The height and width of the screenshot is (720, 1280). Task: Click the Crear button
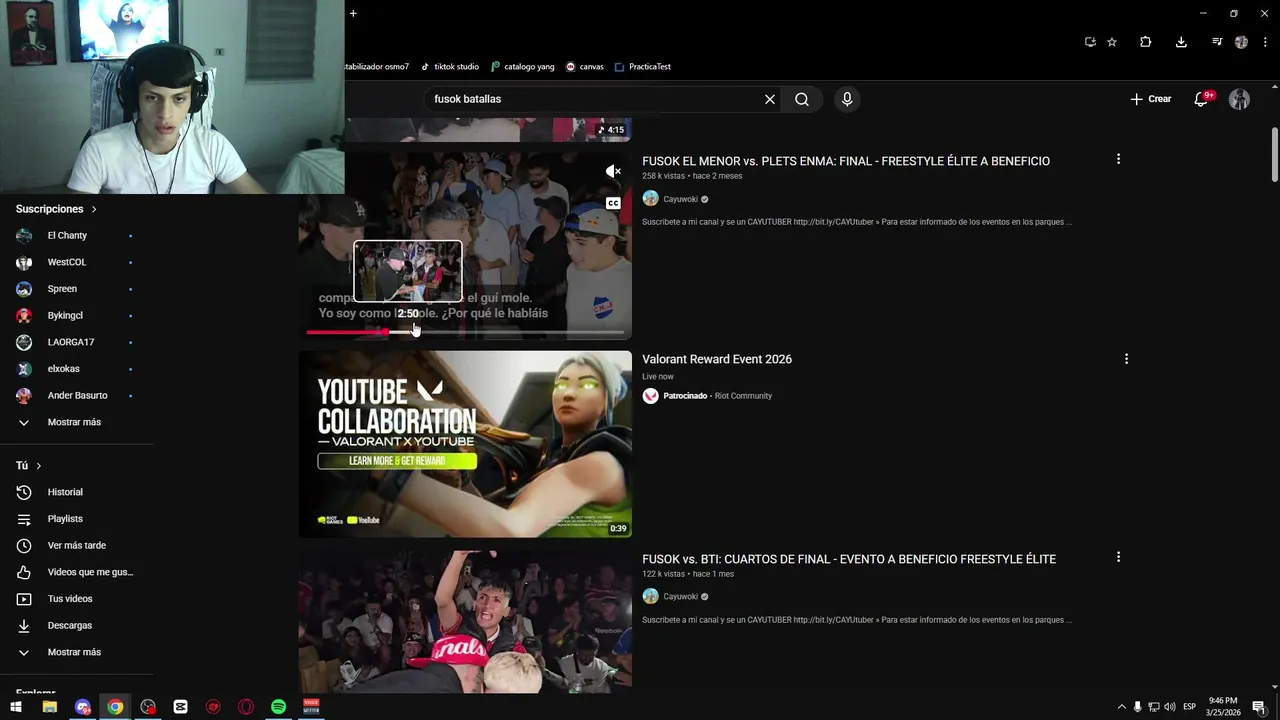click(x=1150, y=99)
